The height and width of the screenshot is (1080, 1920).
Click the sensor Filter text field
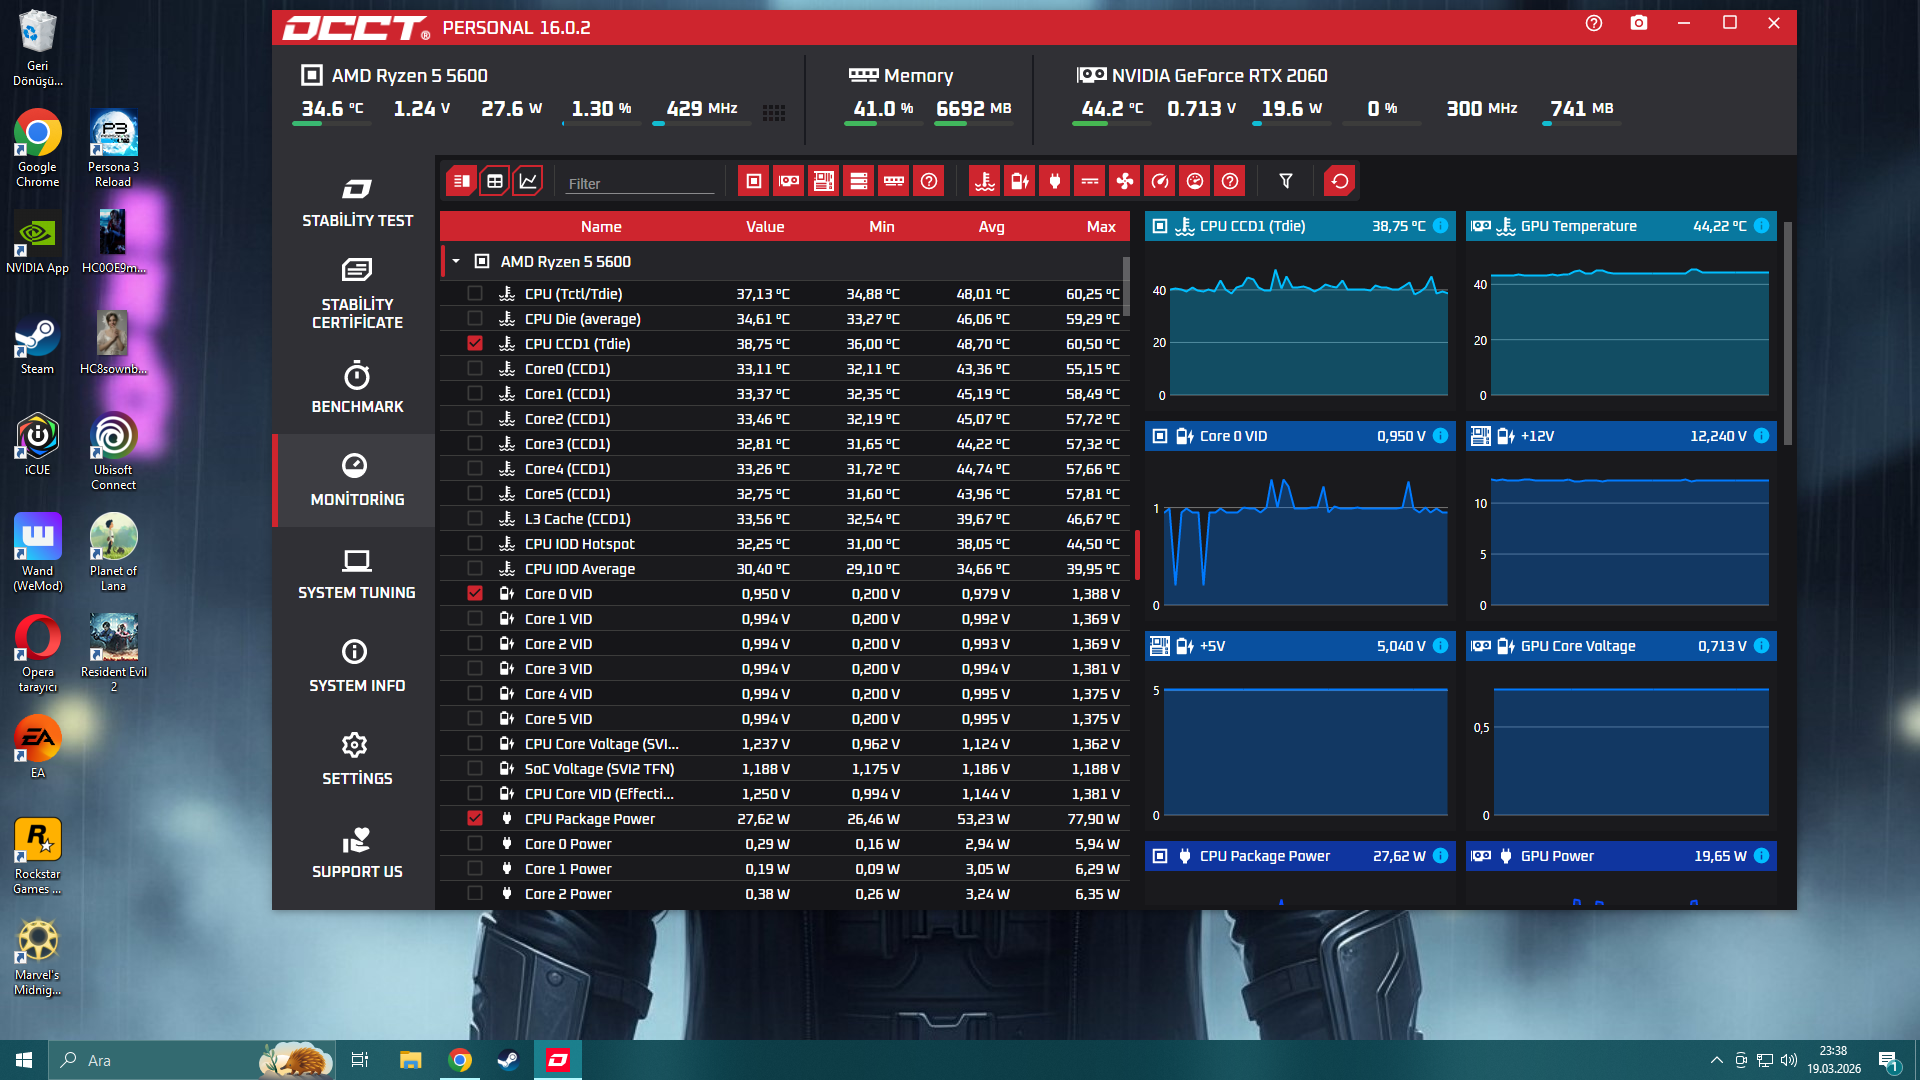tap(640, 183)
